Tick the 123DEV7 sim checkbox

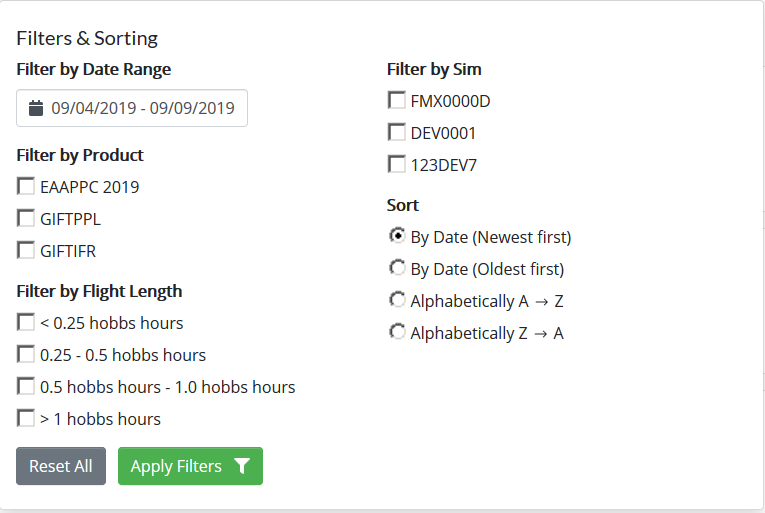pyautogui.click(x=397, y=164)
